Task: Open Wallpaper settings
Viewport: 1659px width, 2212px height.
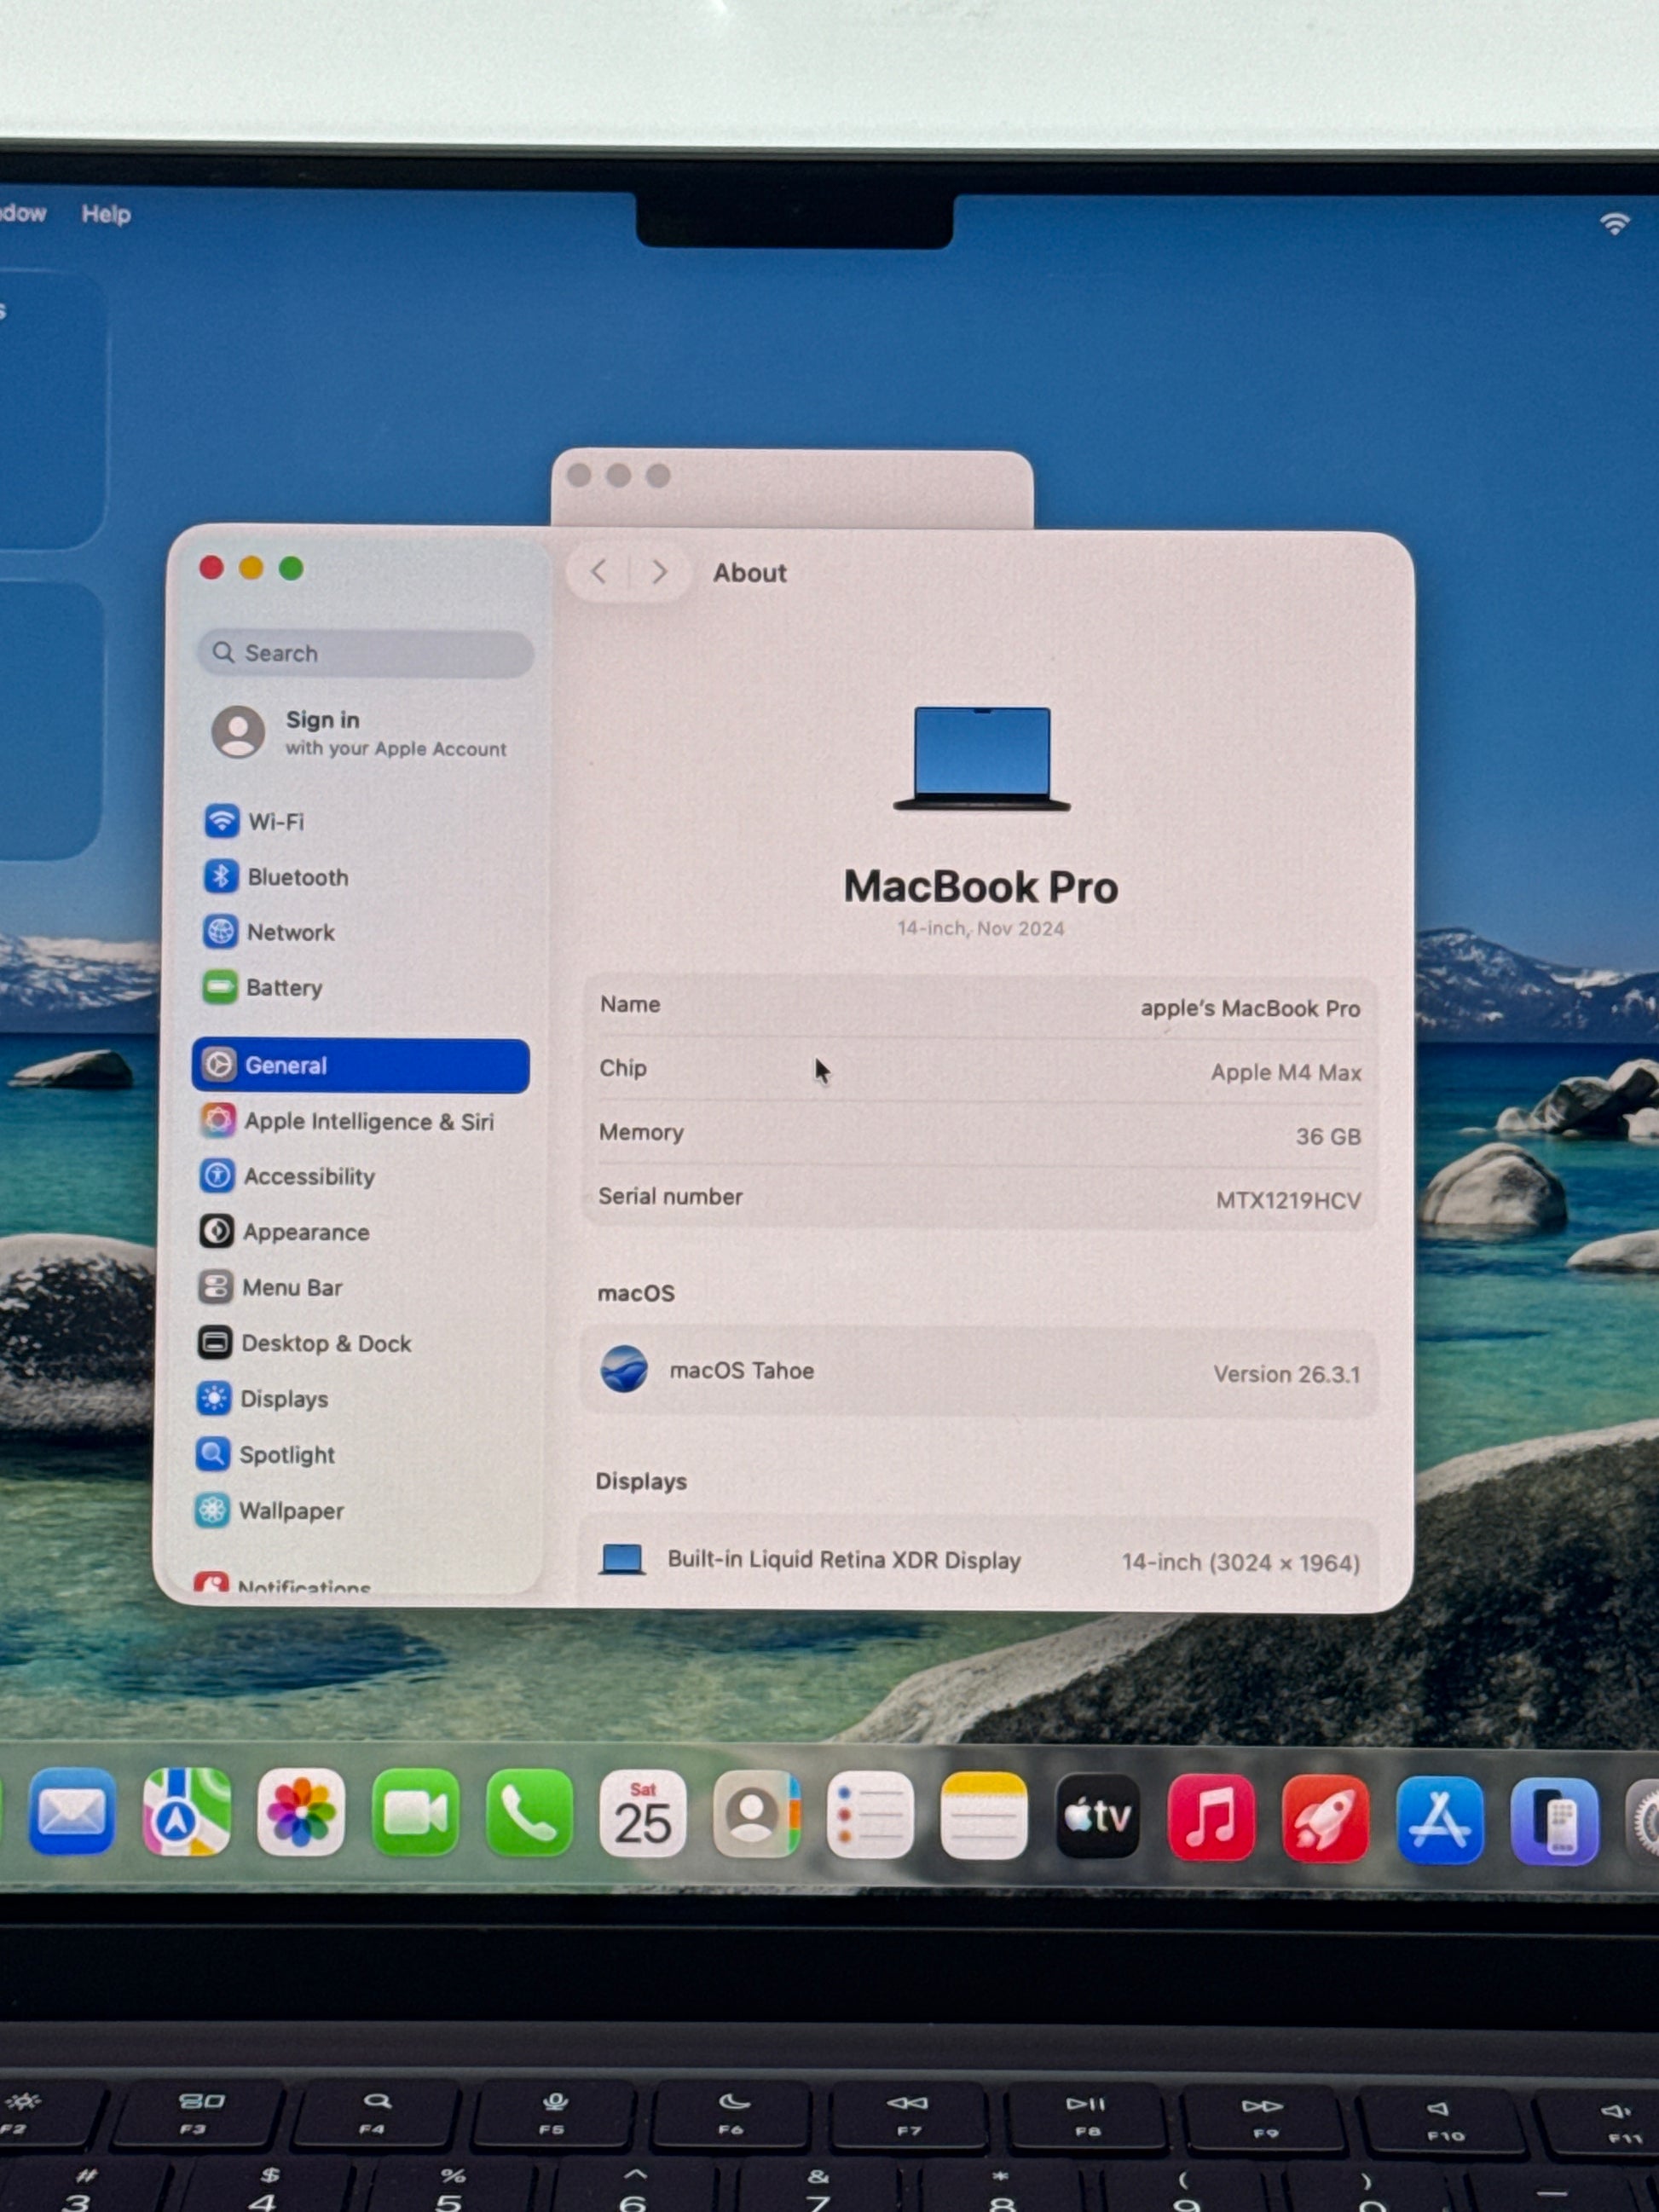Action: (x=290, y=1511)
